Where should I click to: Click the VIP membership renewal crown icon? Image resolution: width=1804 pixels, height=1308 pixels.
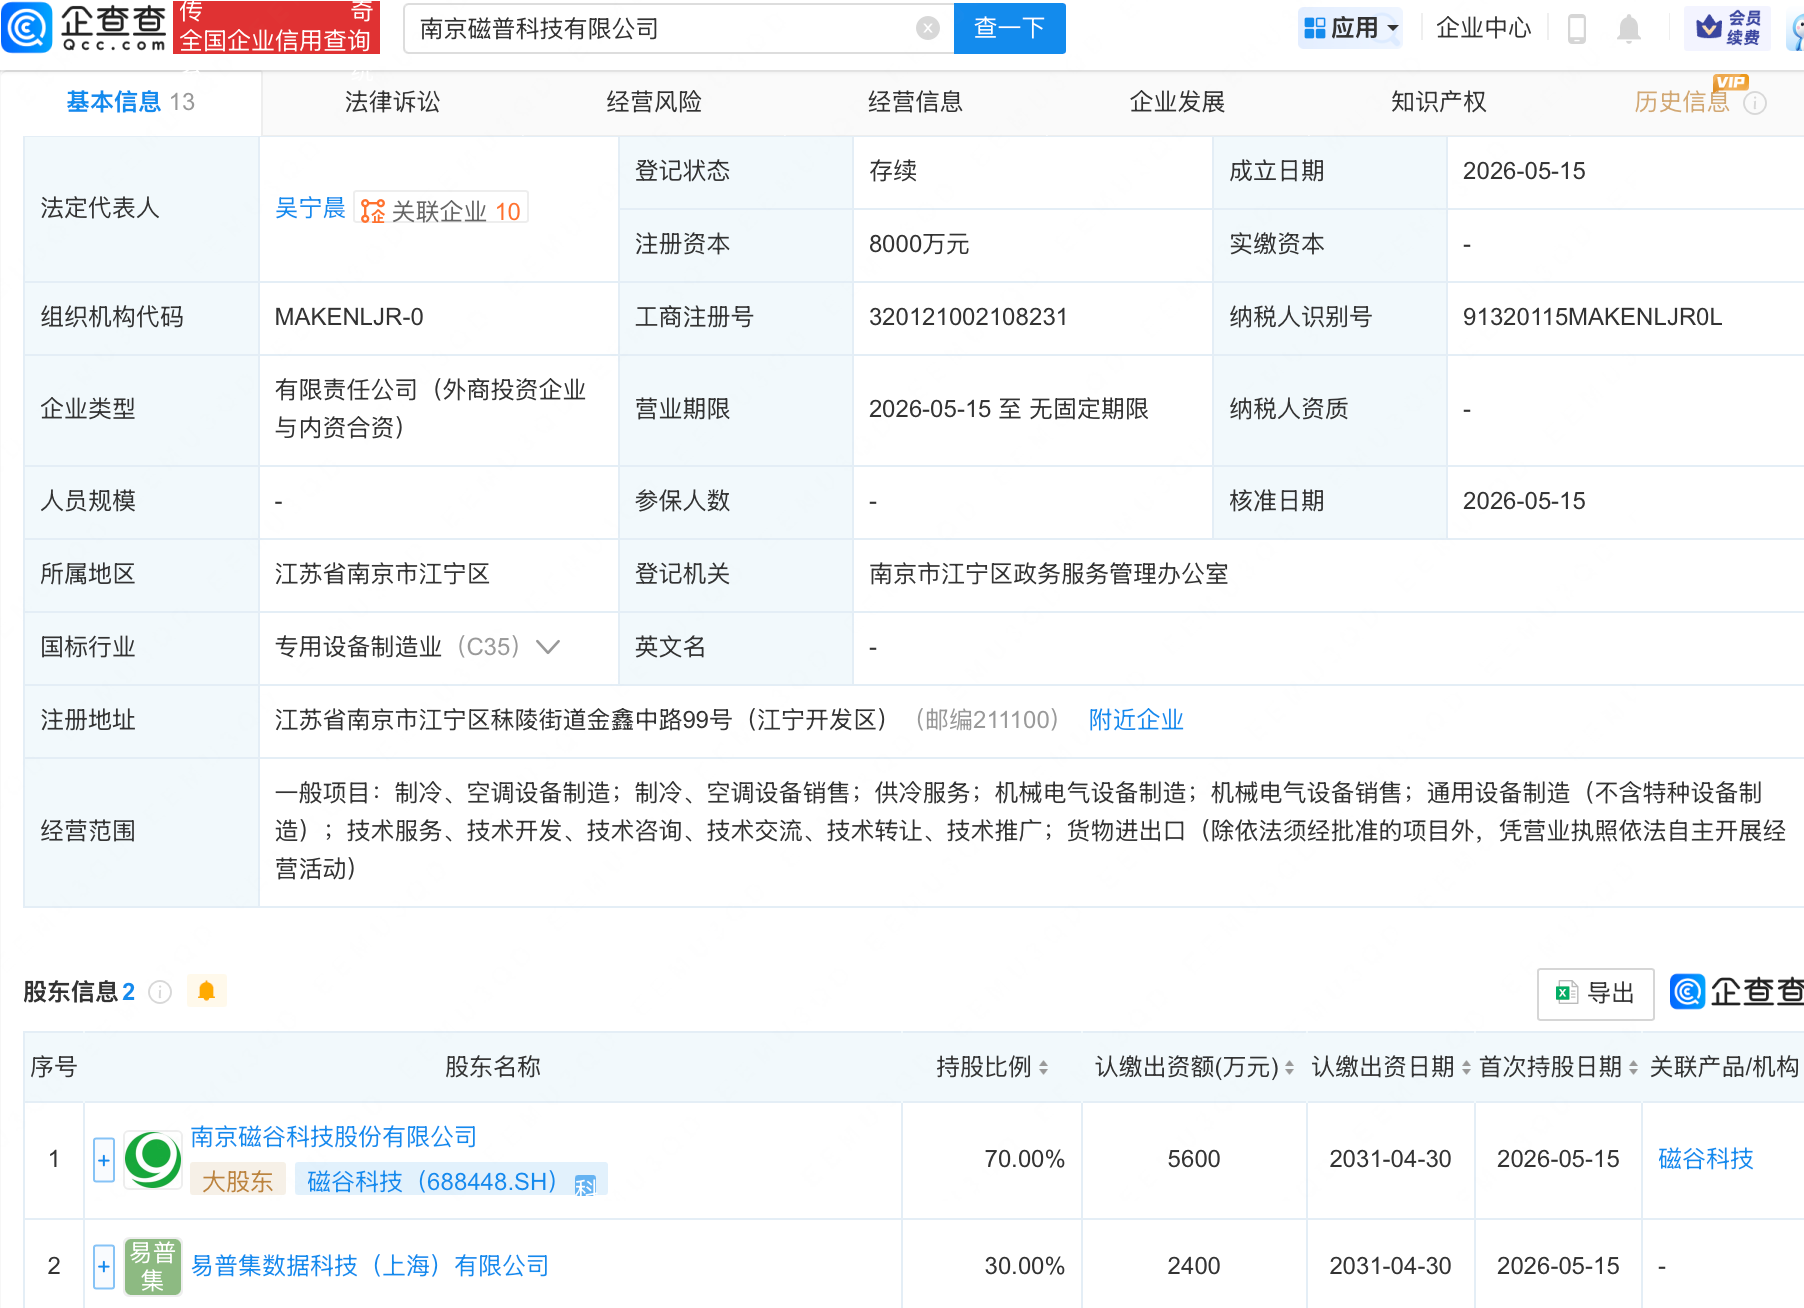pos(1709,27)
